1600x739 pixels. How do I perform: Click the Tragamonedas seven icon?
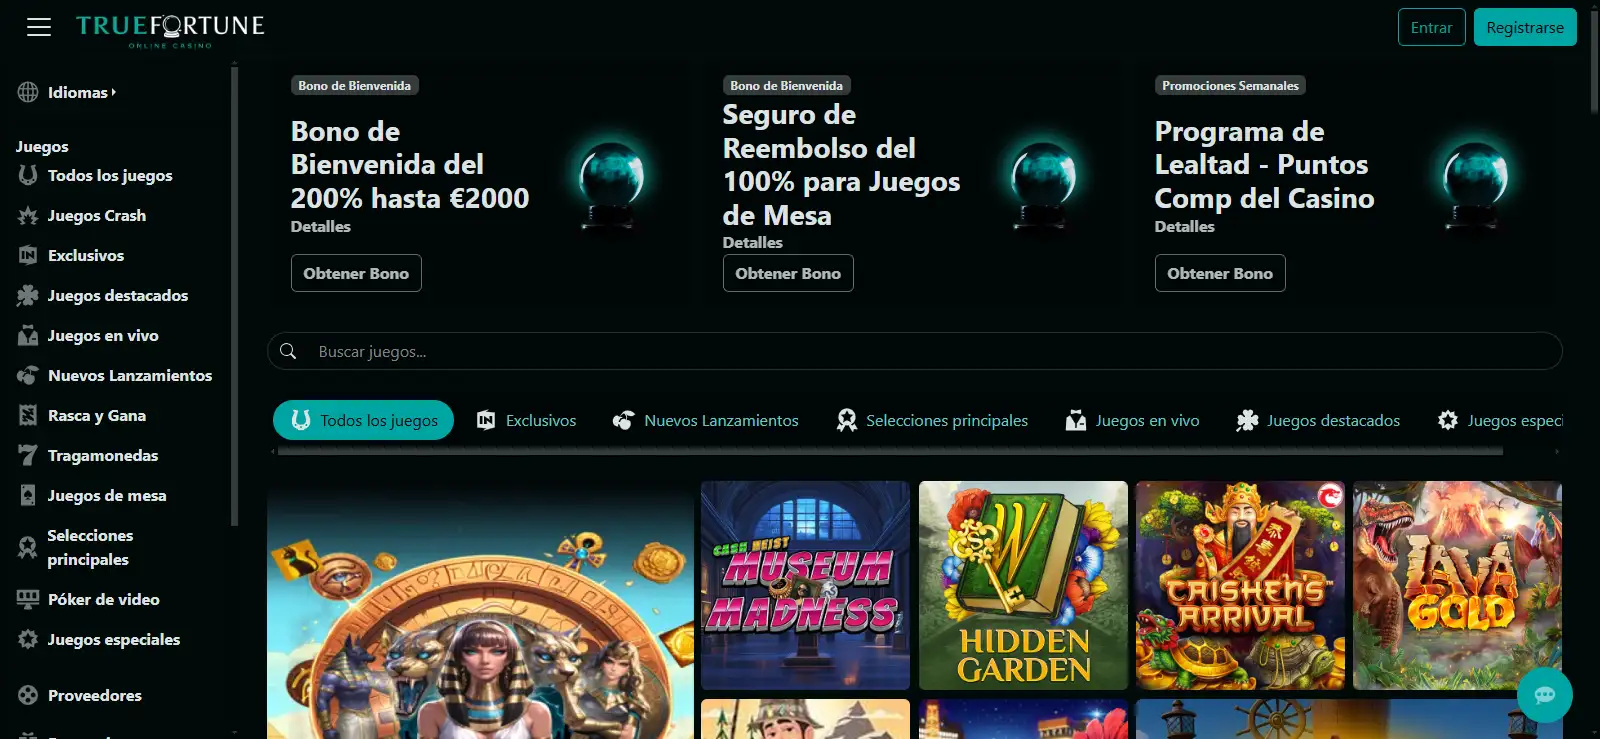tap(28, 455)
